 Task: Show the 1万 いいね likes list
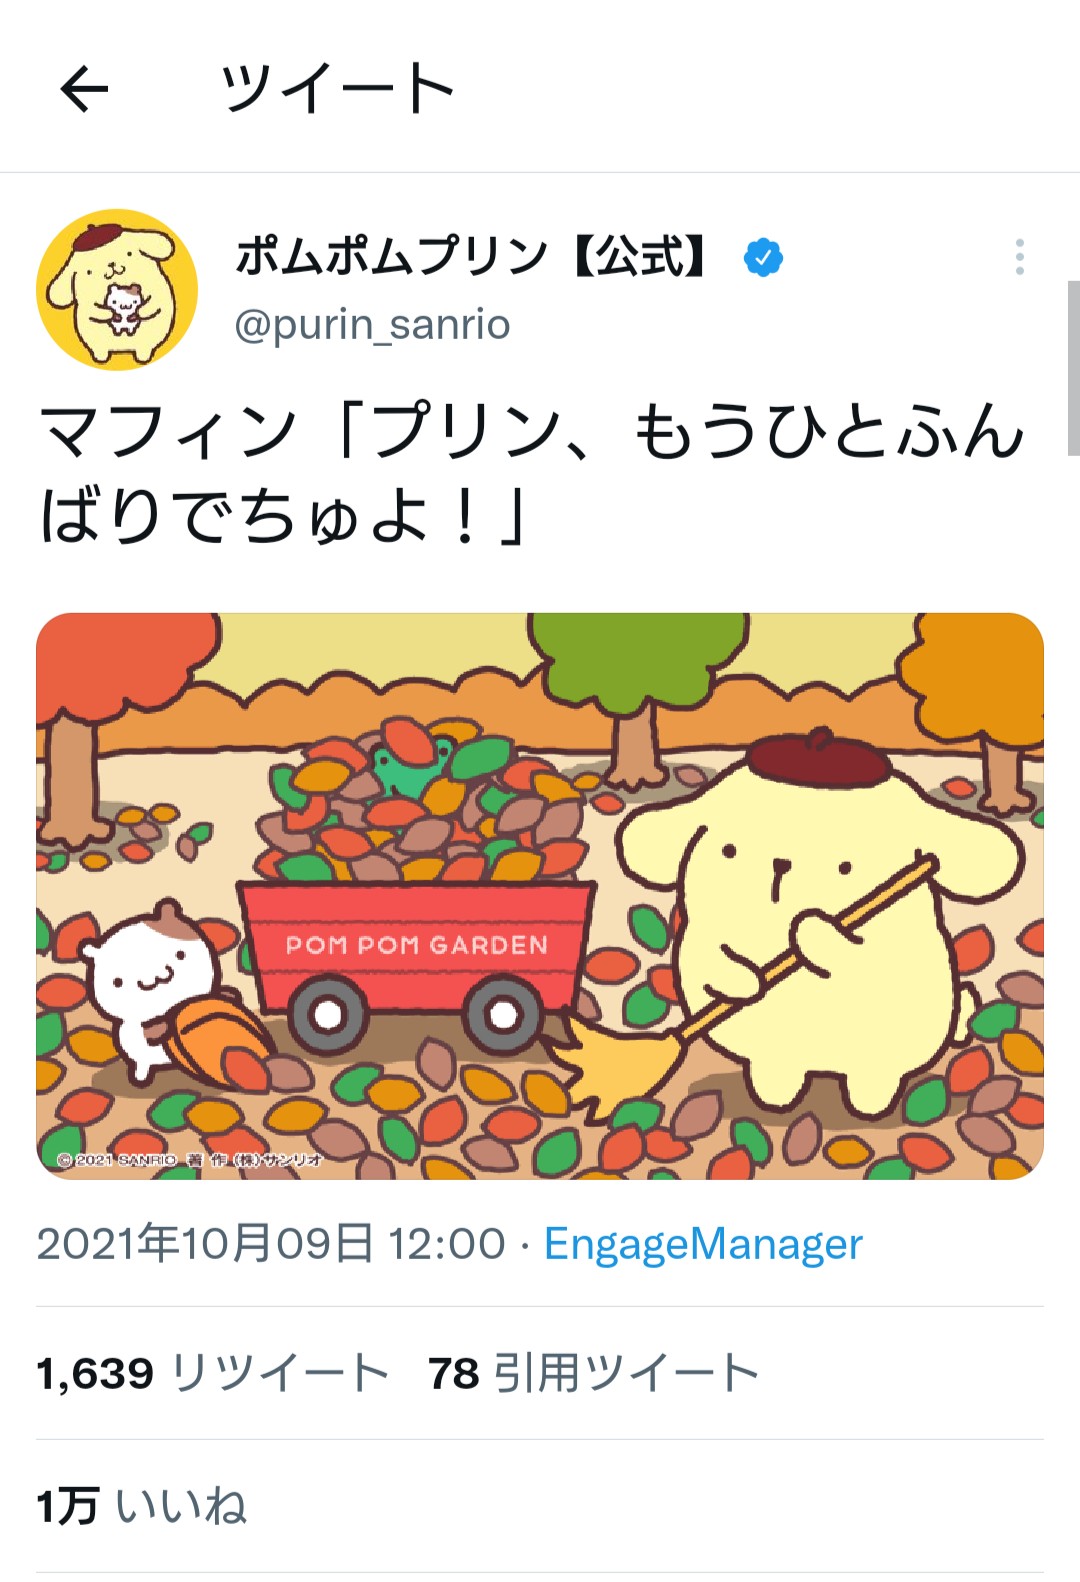141,1506
